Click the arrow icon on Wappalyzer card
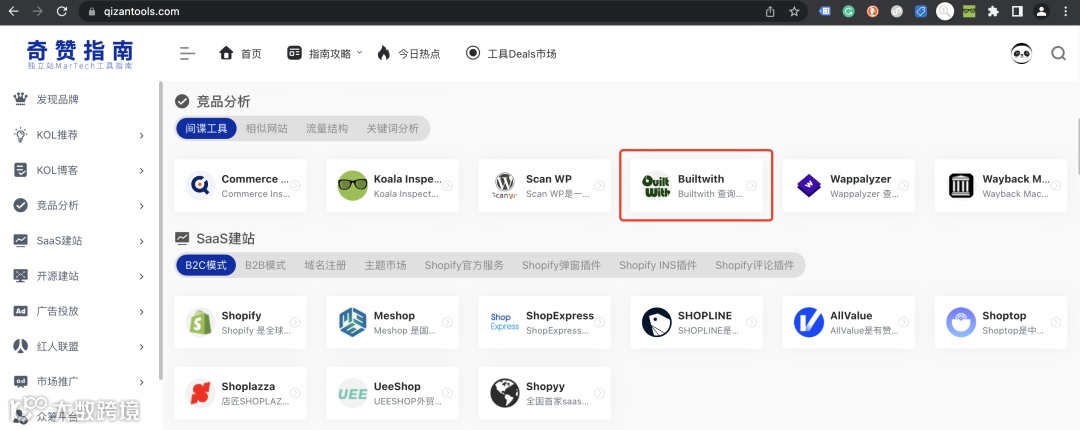The height and width of the screenshot is (430, 1080). pyautogui.click(x=904, y=185)
